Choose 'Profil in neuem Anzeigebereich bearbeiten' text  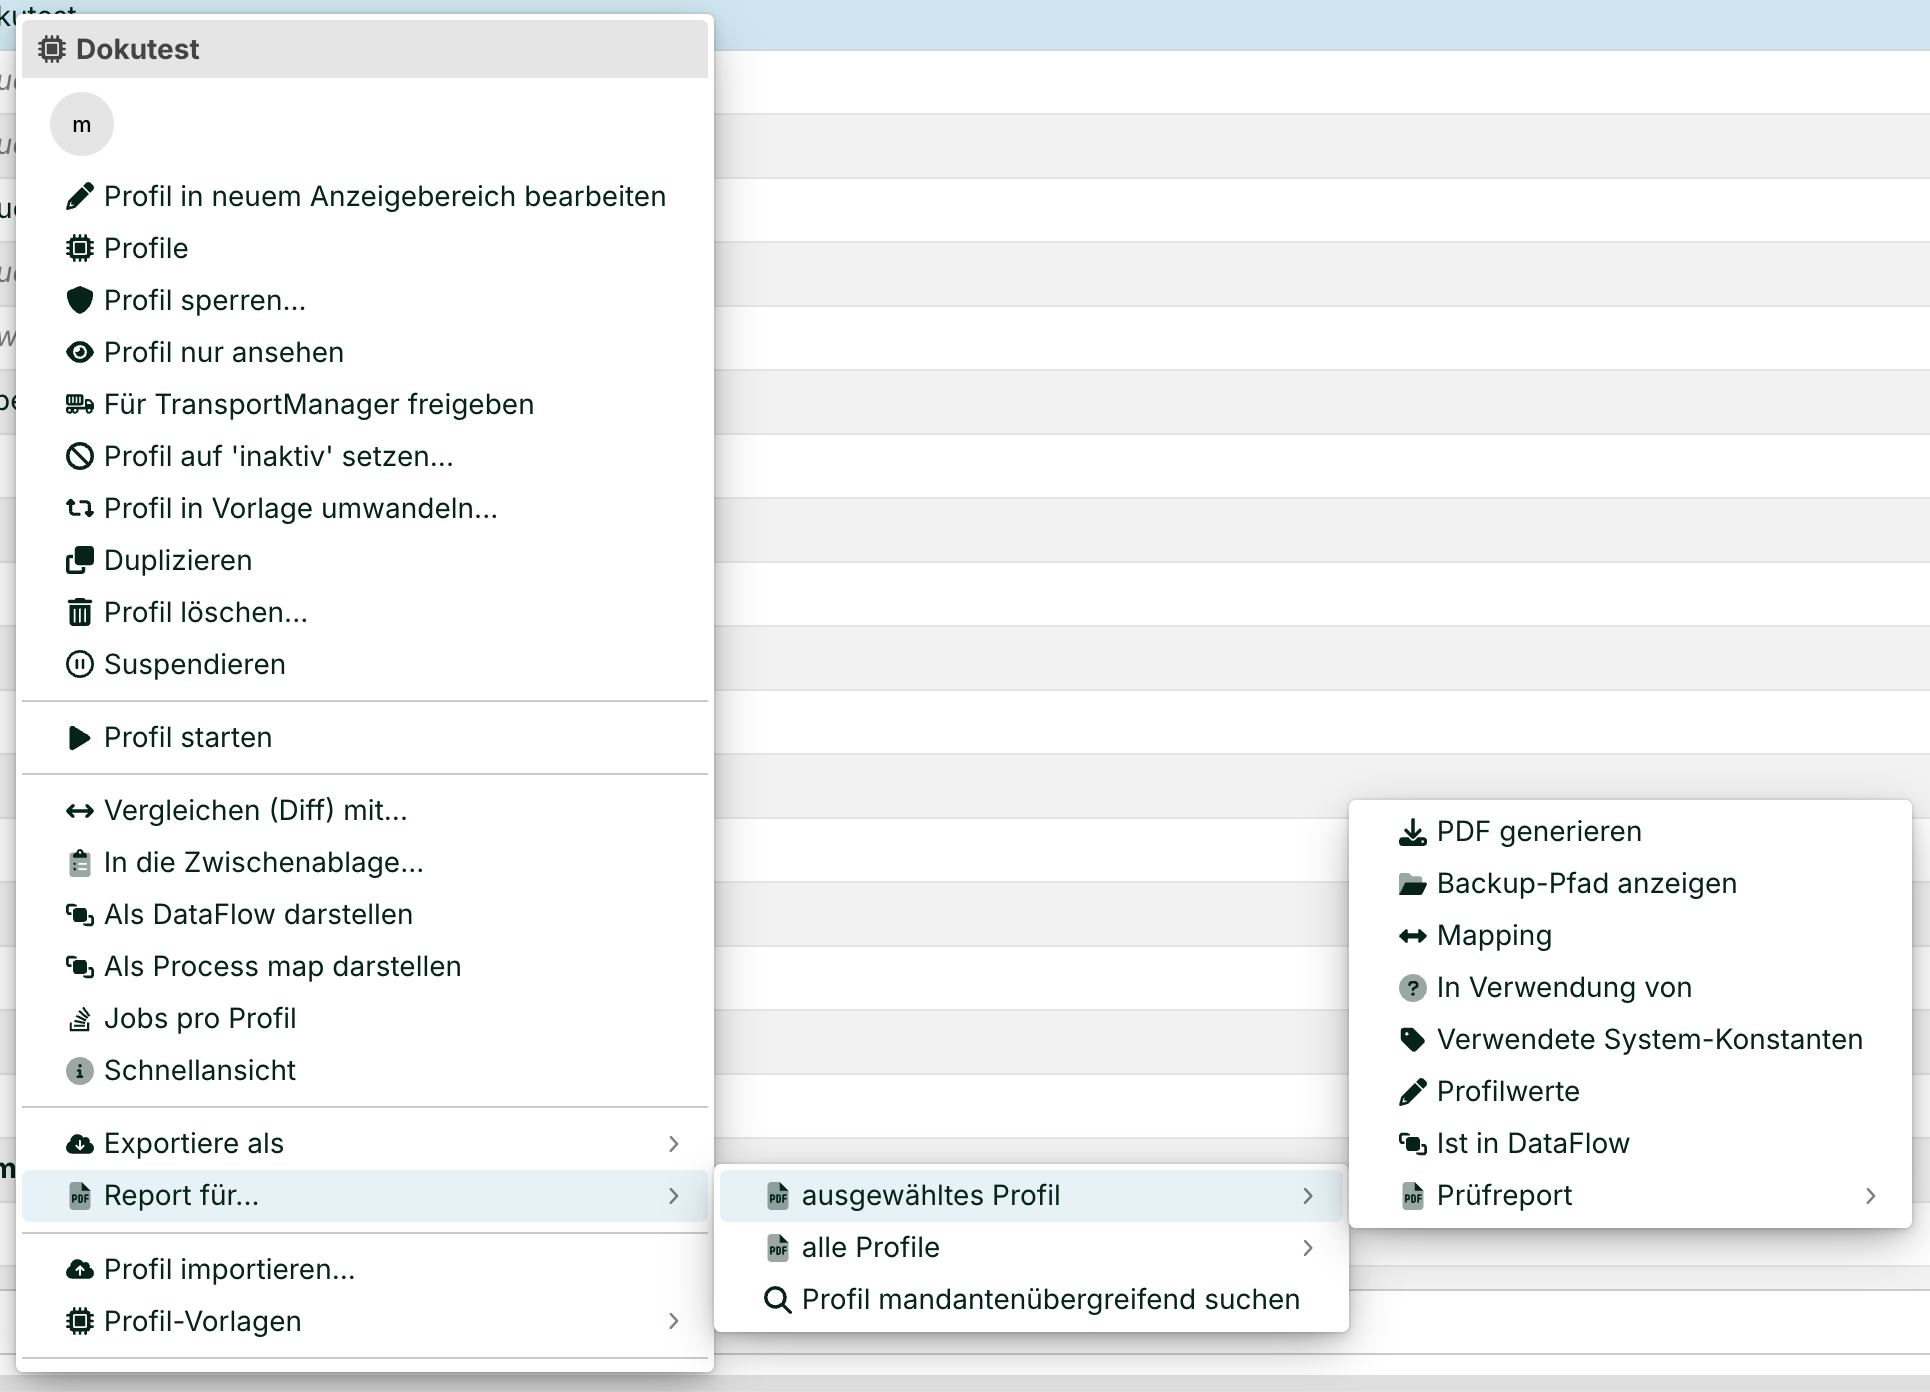point(385,196)
